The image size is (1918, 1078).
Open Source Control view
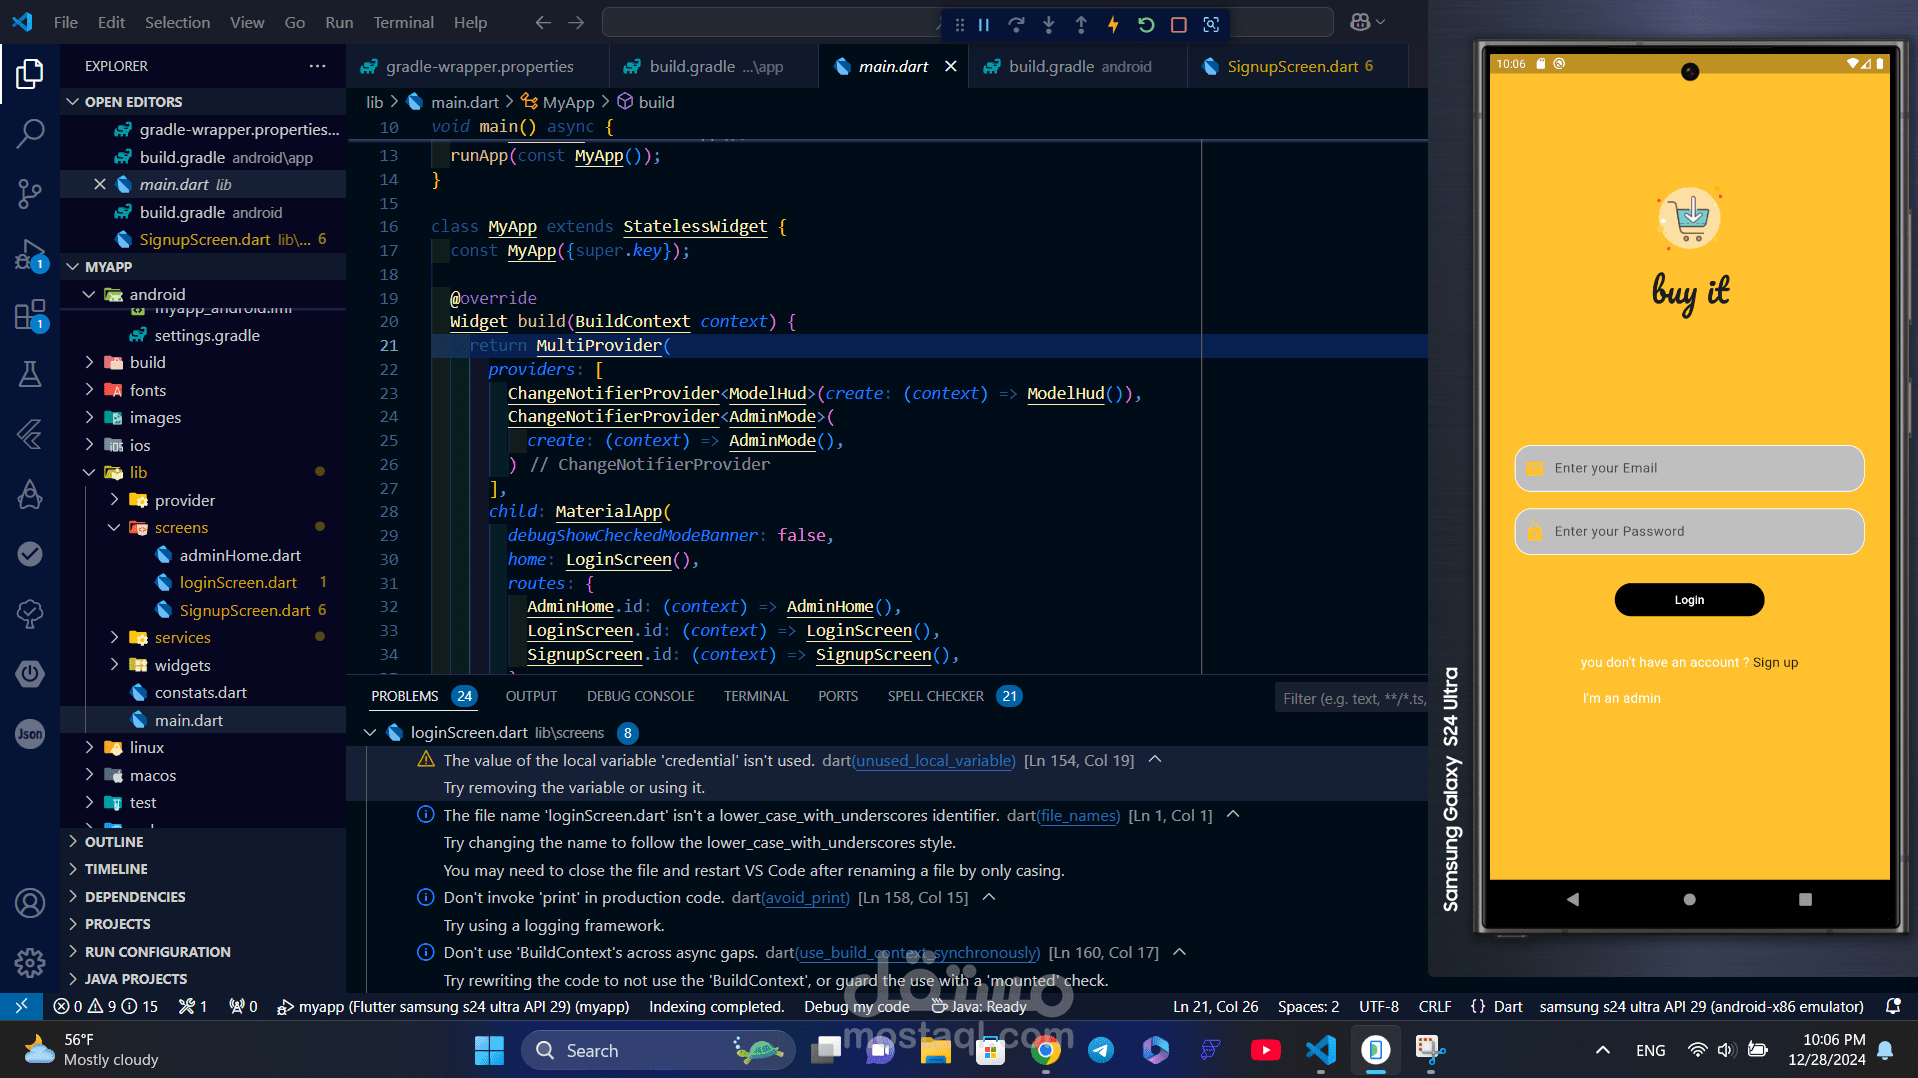coord(30,193)
